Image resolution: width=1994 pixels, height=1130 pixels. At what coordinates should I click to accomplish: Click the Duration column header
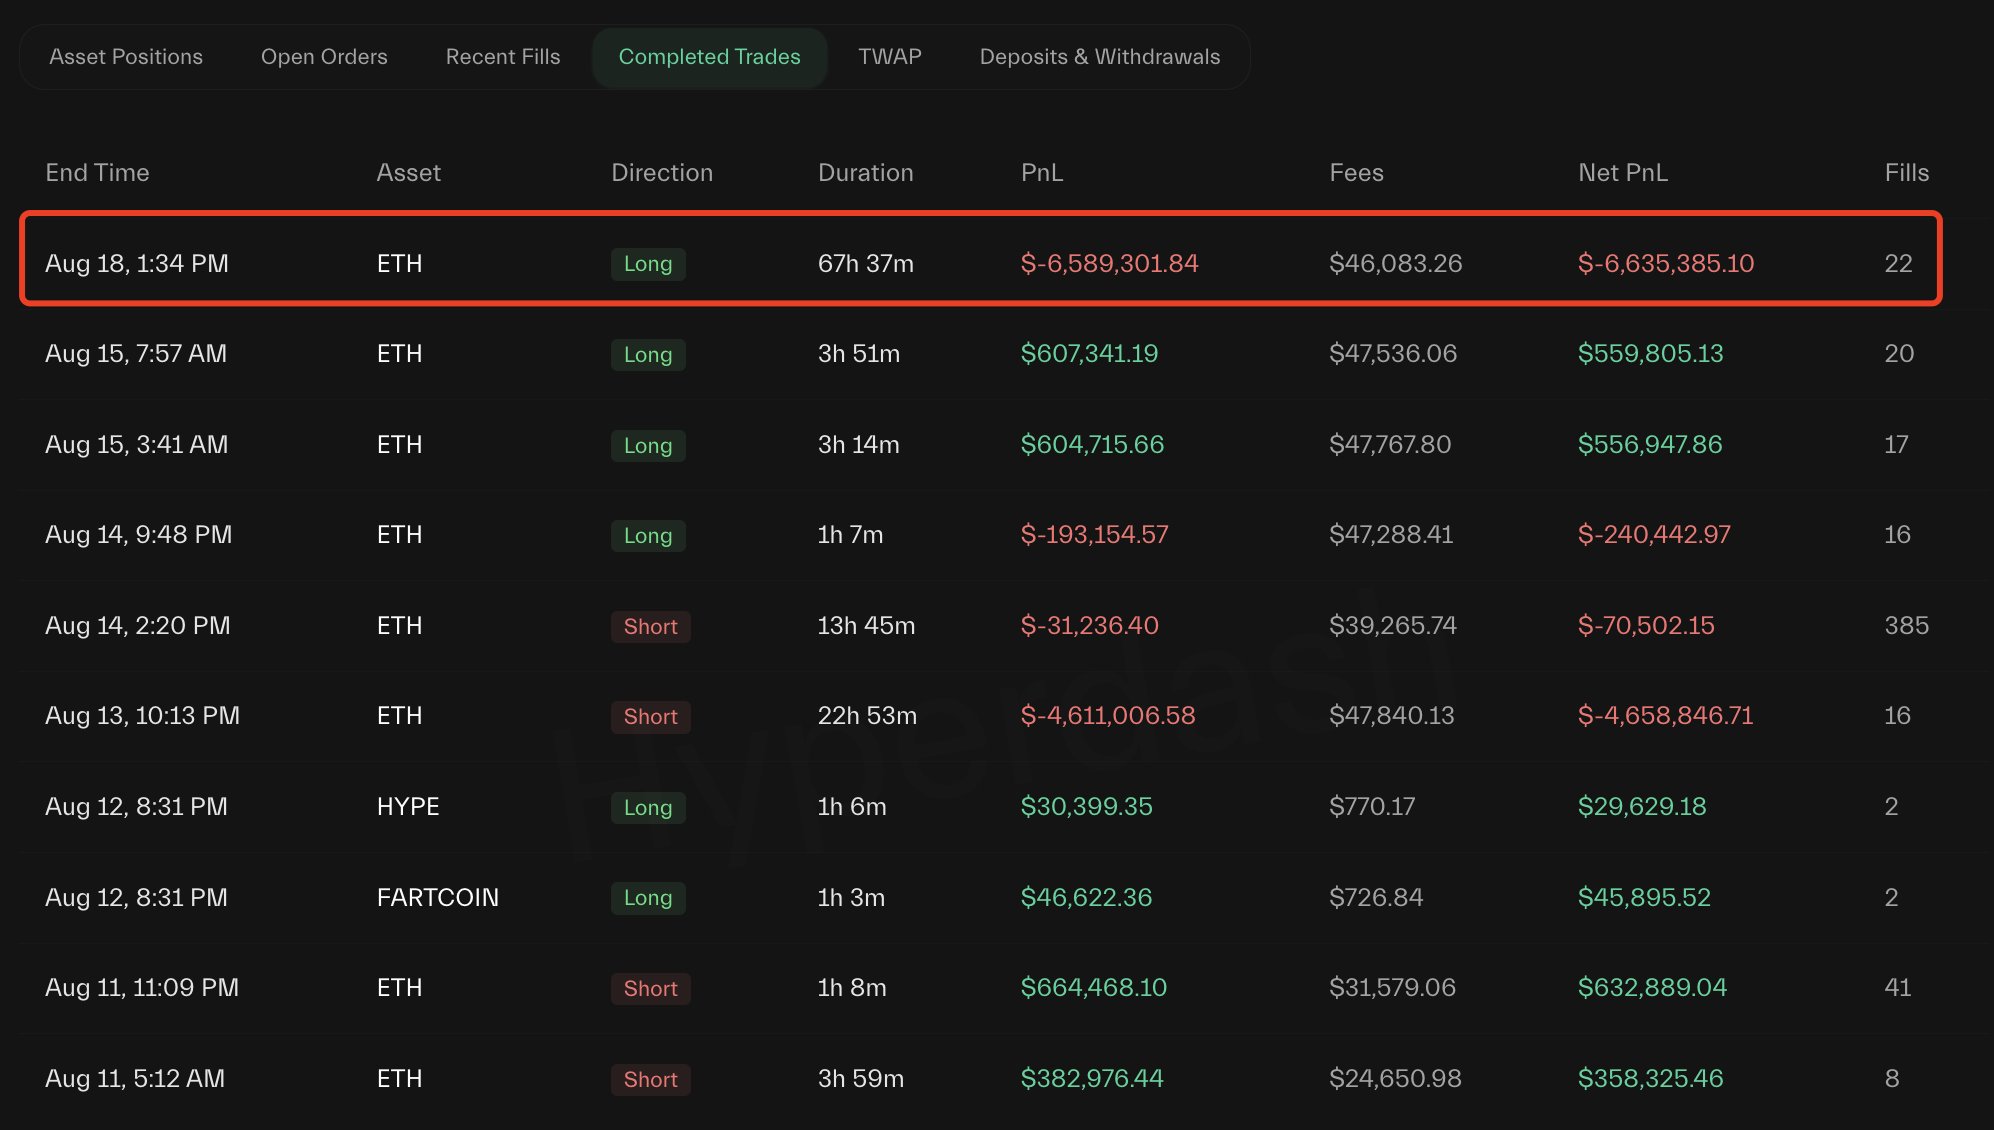click(865, 173)
